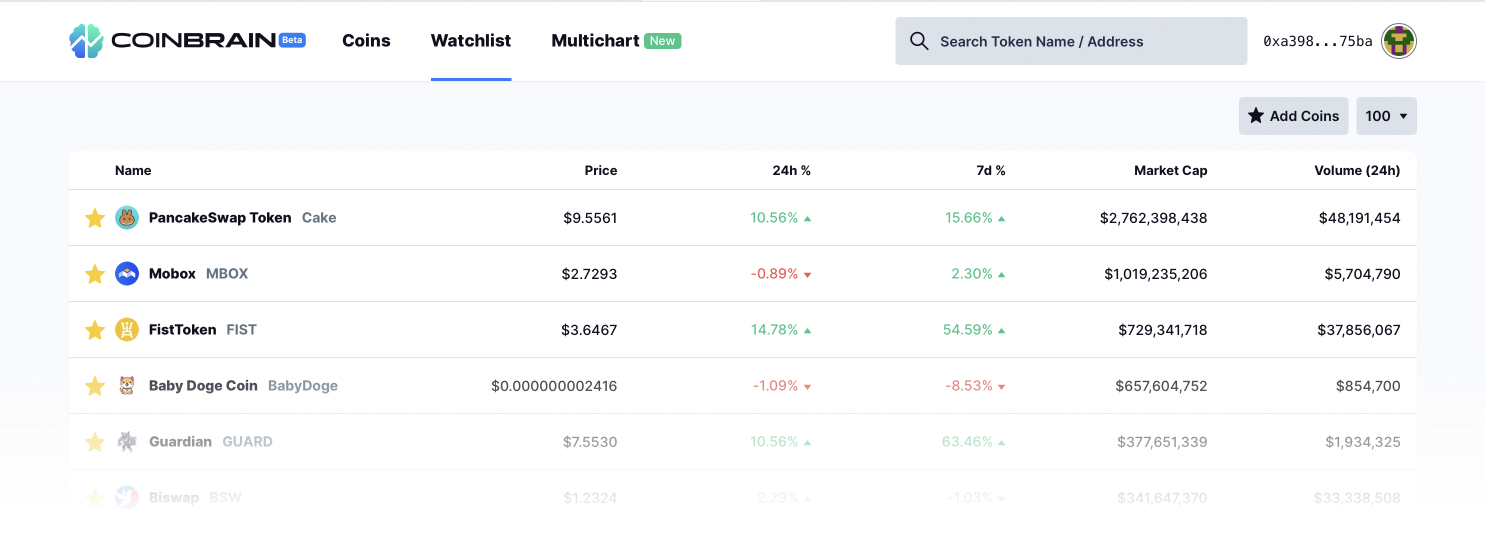This screenshot has height=546, width=1485.
Task: Open Mobox name link
Action: coord(172,274)
